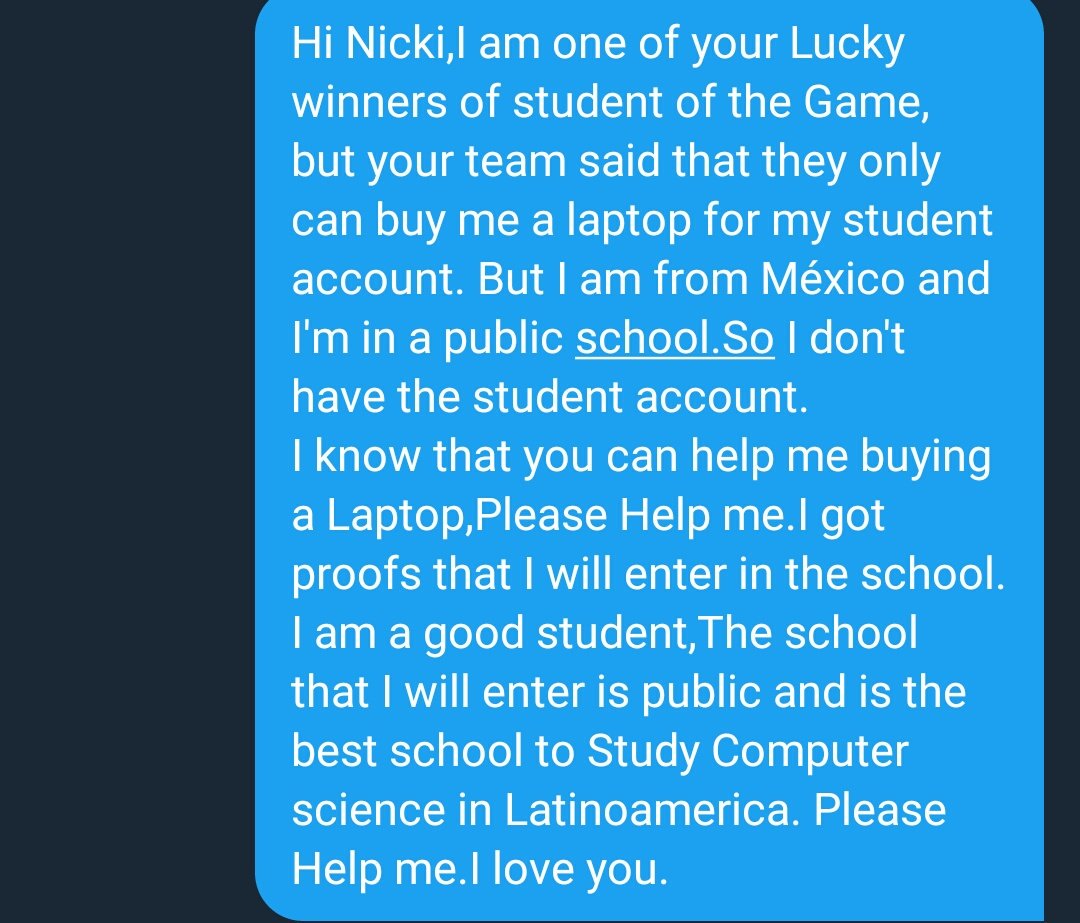
Task: Click the words 'best school to' in the bubble
Action: [x=433, y=750]
